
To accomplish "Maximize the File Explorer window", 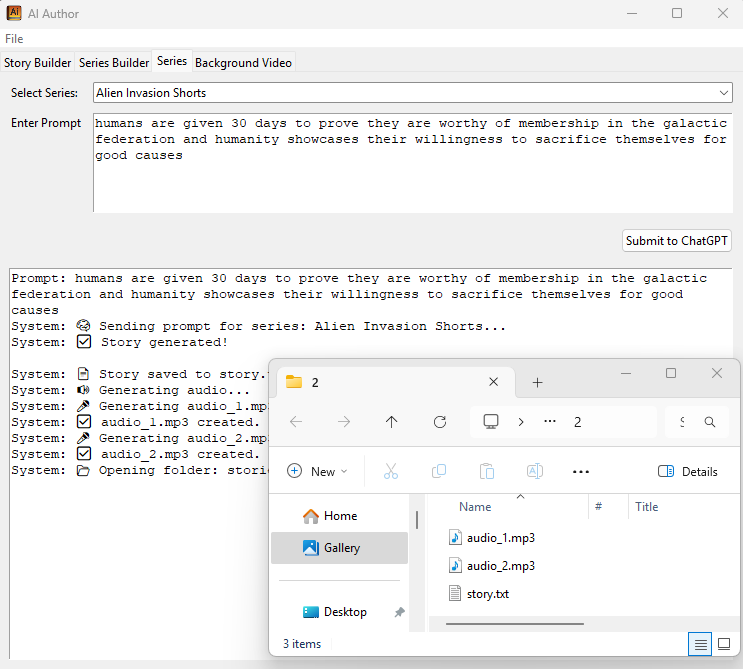I will (671, 373).
